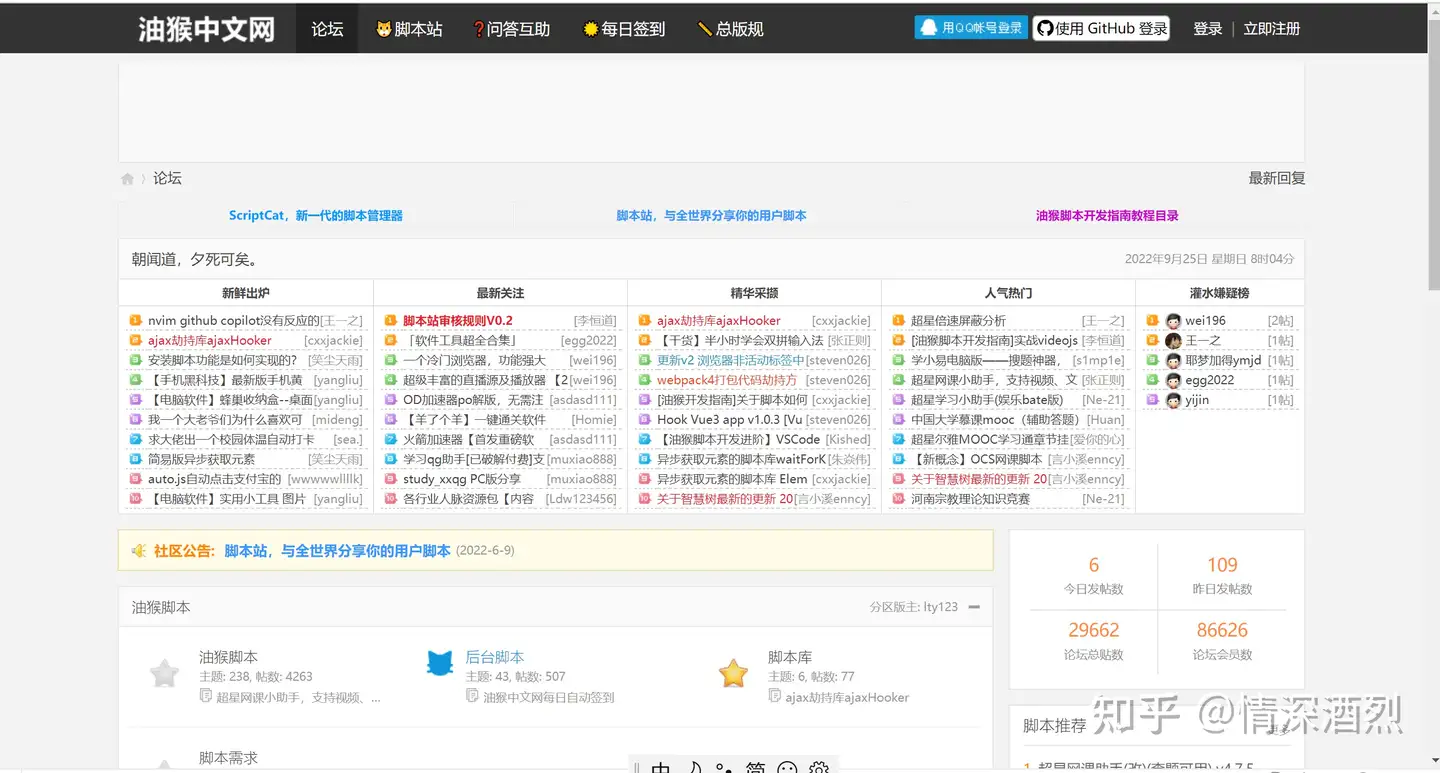Click the blue cat icon of 后台脚本
This screenshot has height=773, width=1440.
tap(440, 663)
